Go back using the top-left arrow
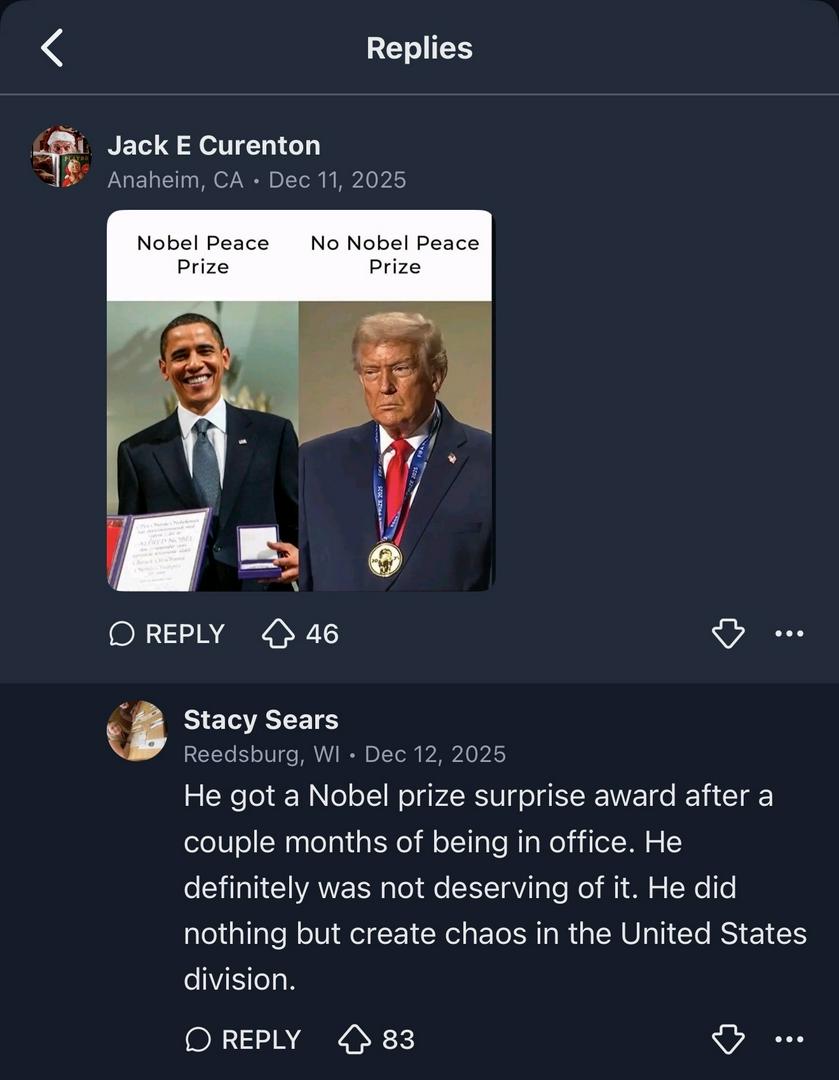This screenshot has height=1080, width=839. (x=52, y=48)
